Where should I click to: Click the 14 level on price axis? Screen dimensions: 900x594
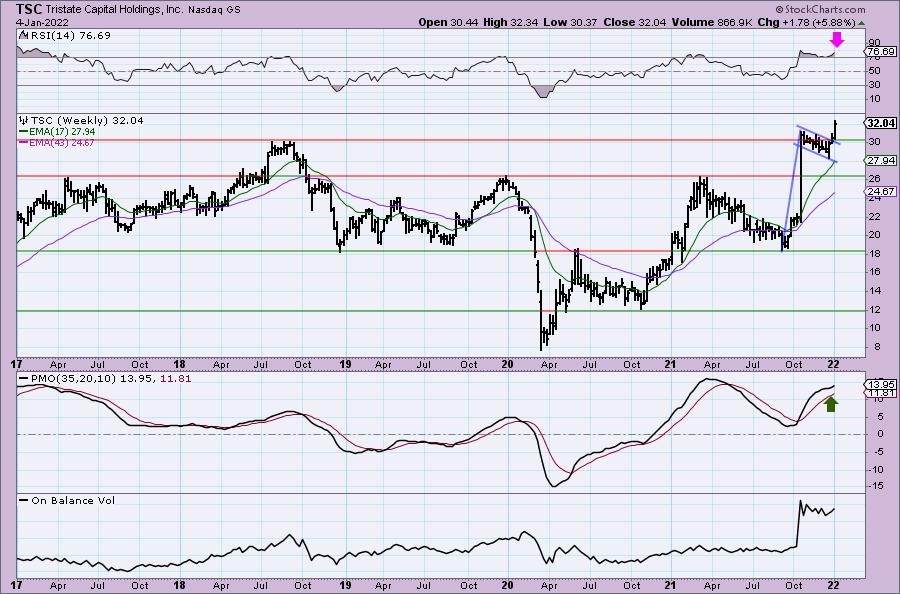click(x=875, y=290)
